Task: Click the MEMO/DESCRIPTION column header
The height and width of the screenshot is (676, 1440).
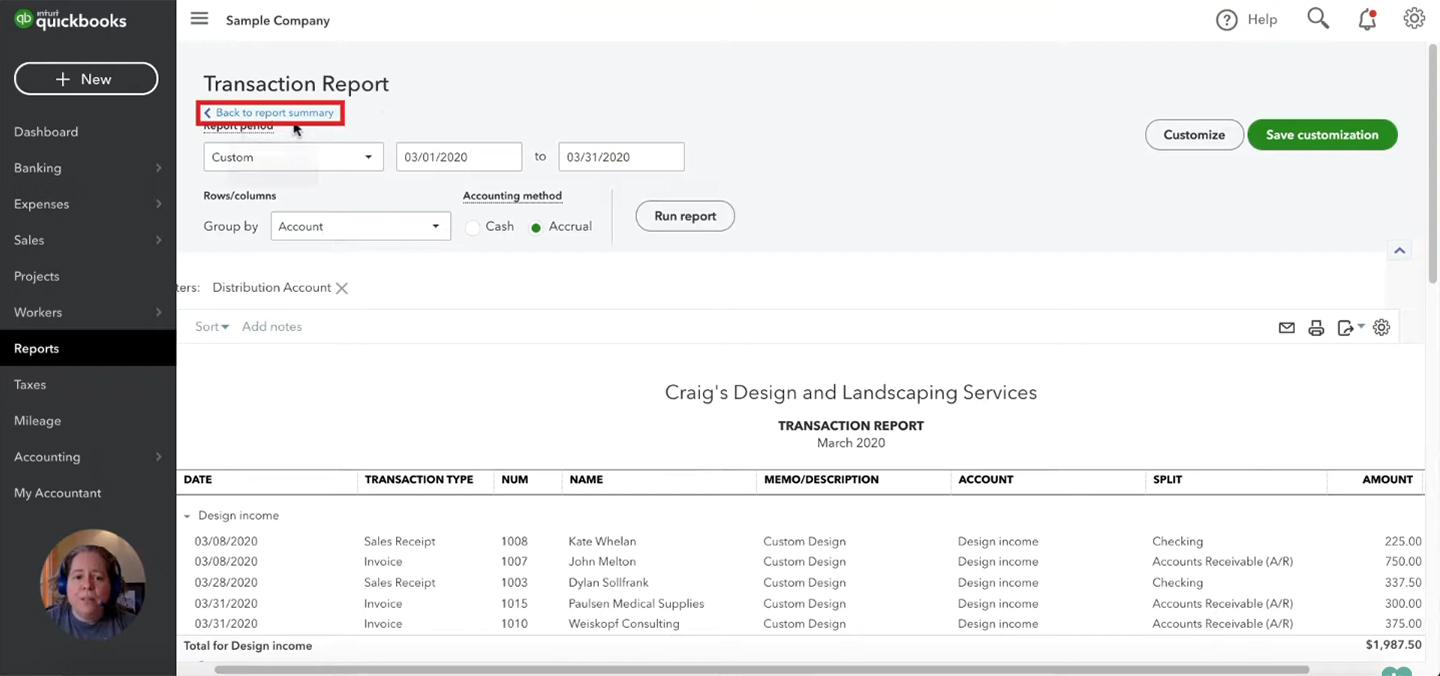Action: 821,480
